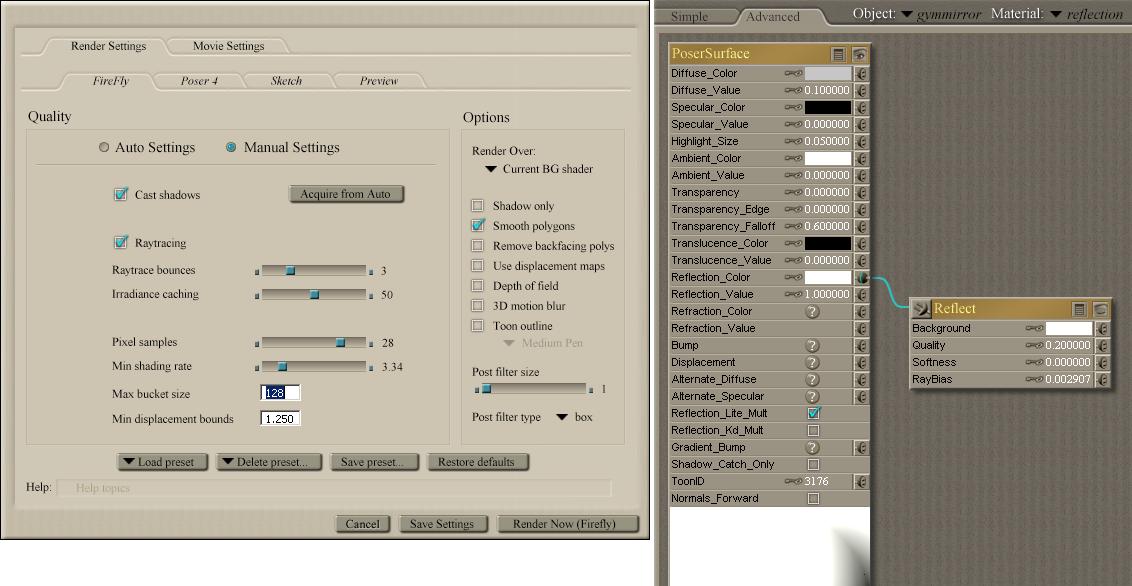Check Shadow_Catch_Only checkbox
The image size is (1132, 586).
click(x=814, y=465)
